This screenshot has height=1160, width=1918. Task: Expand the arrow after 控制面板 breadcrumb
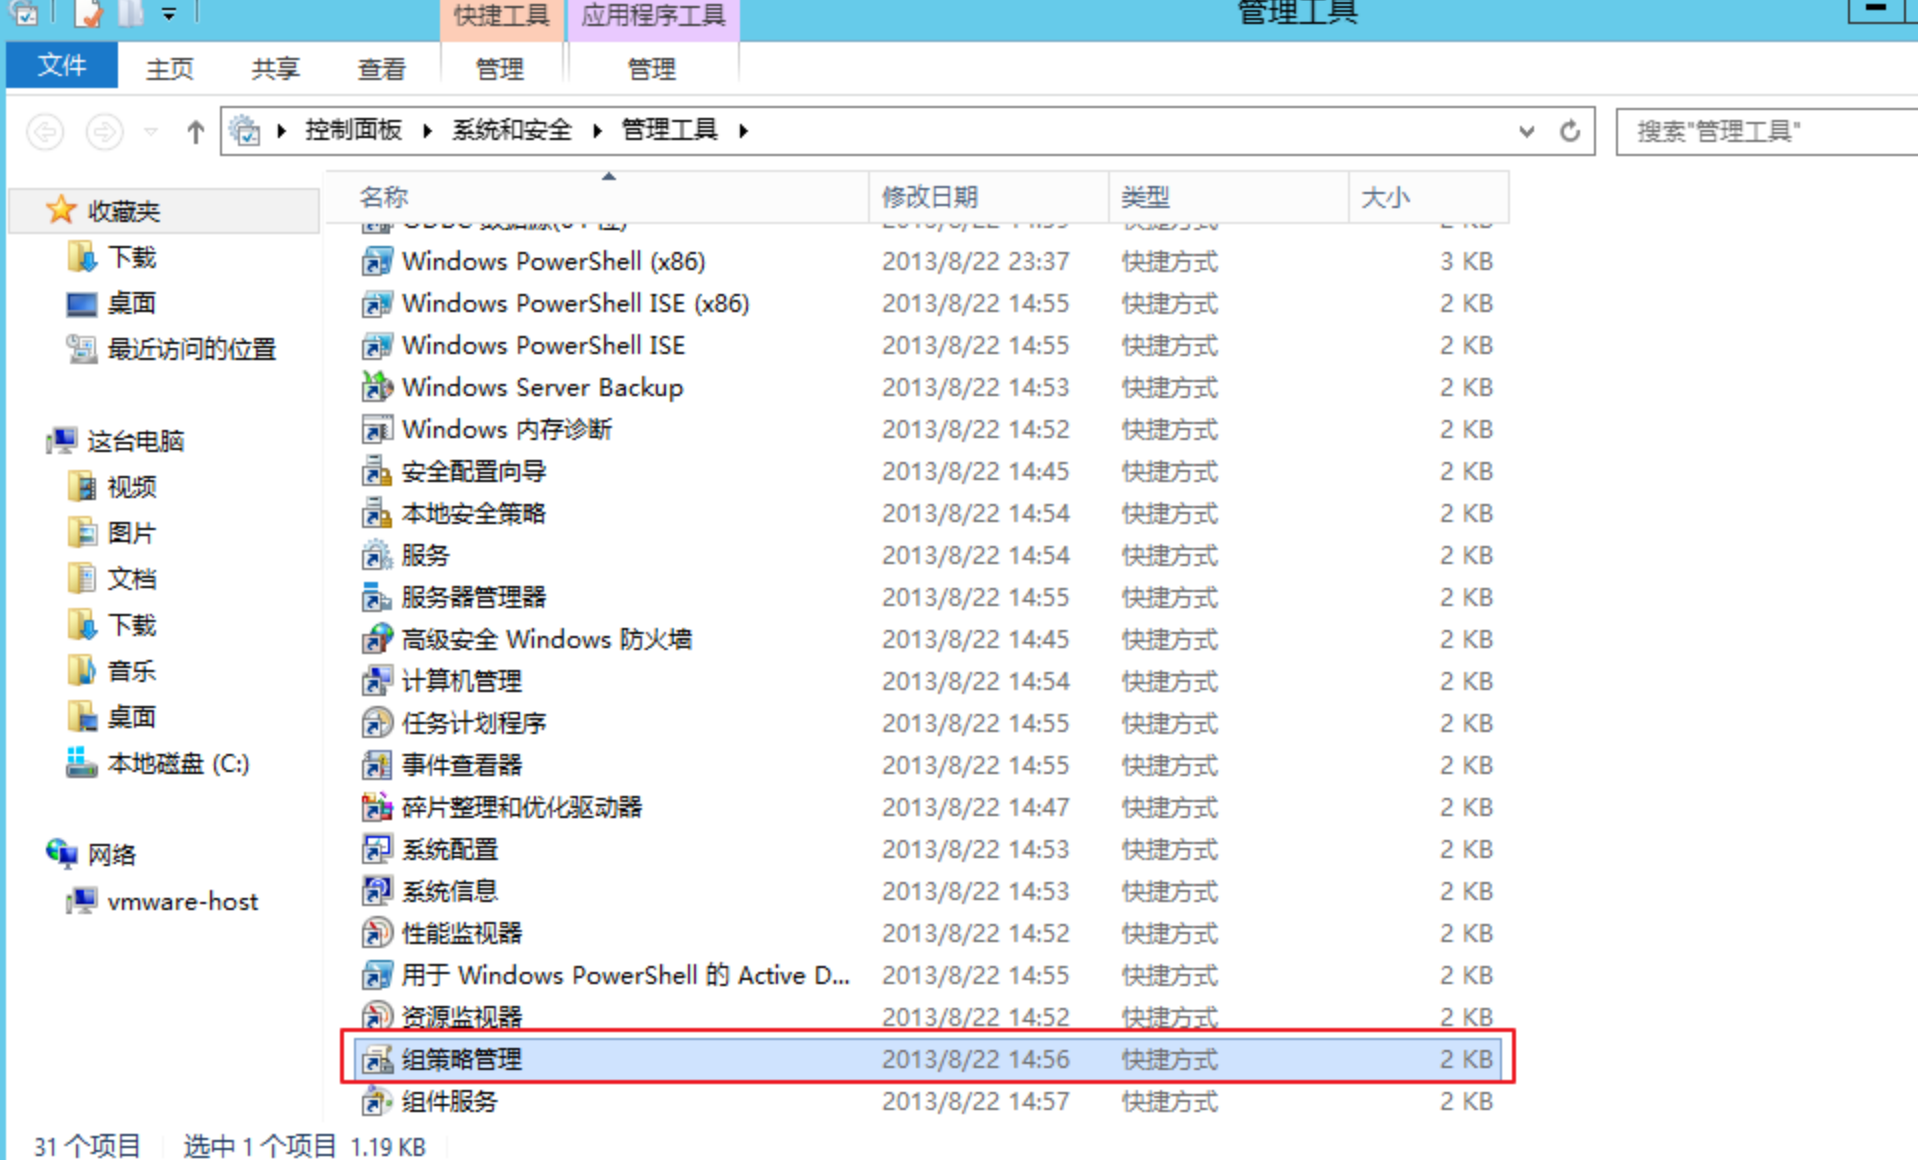(427, 131)
